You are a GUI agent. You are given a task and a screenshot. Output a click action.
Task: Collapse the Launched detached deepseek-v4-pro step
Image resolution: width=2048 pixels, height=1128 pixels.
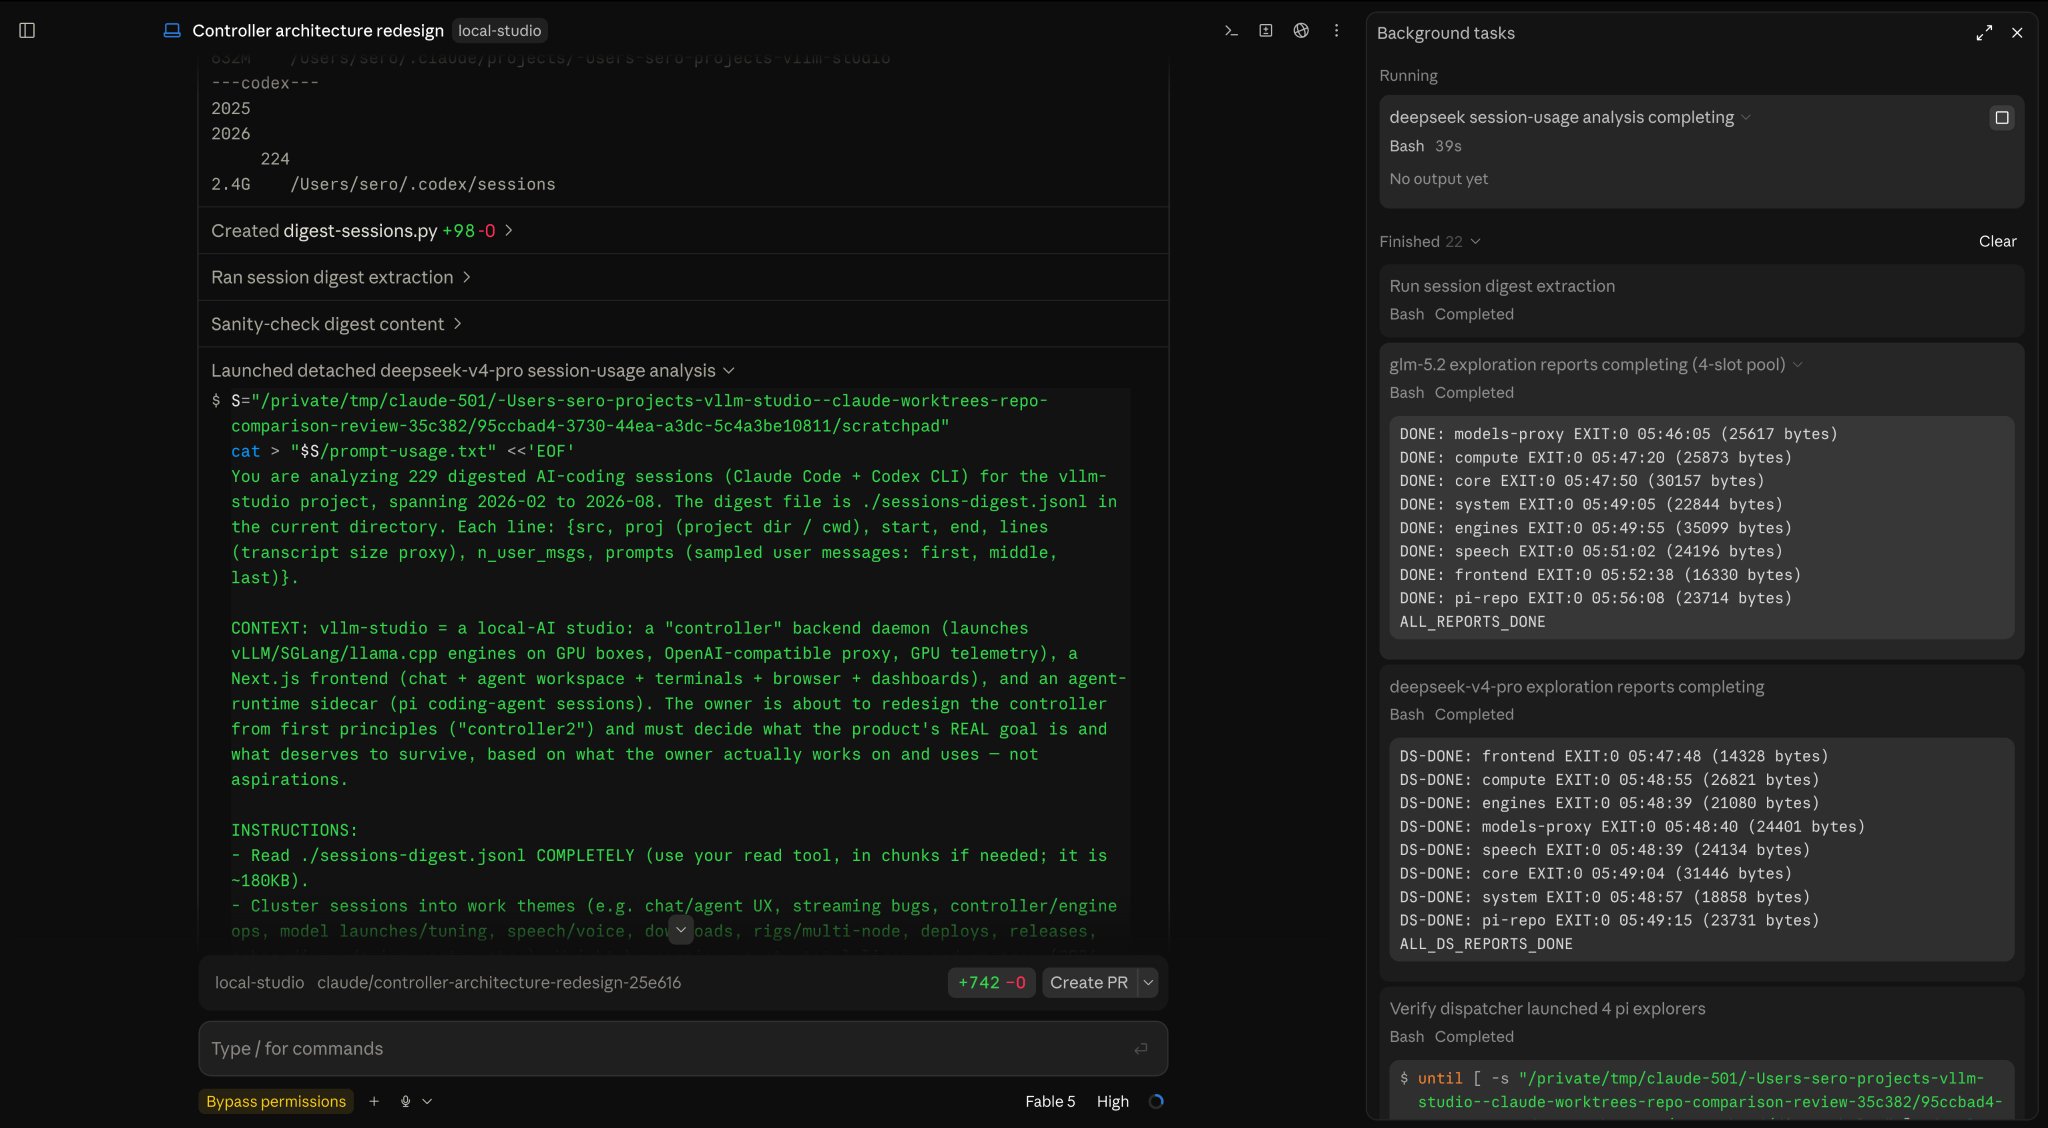pyautogui.click(x=473, y=371)
